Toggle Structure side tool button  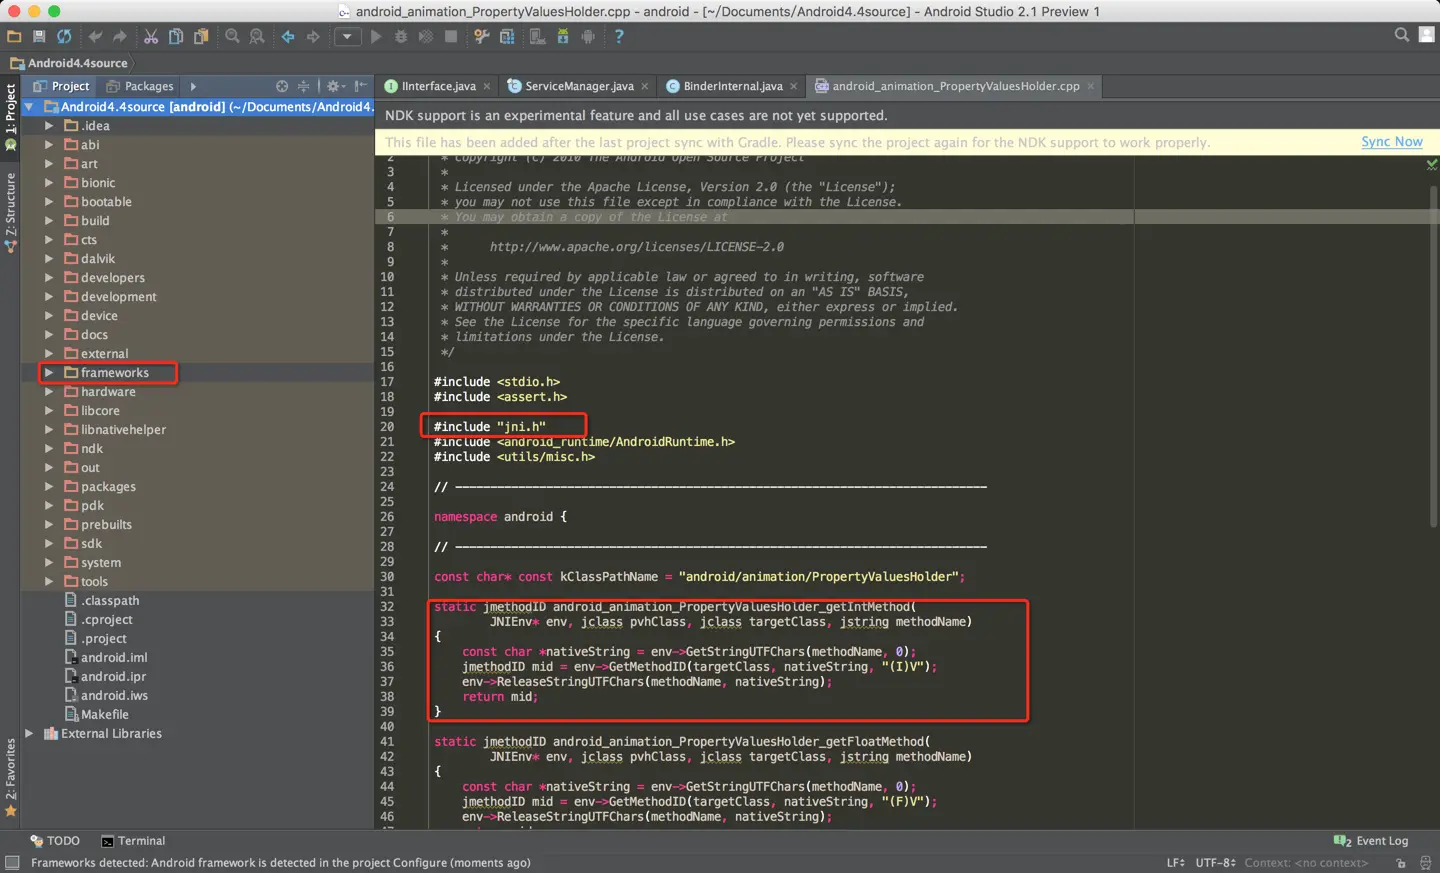point(10,211)
